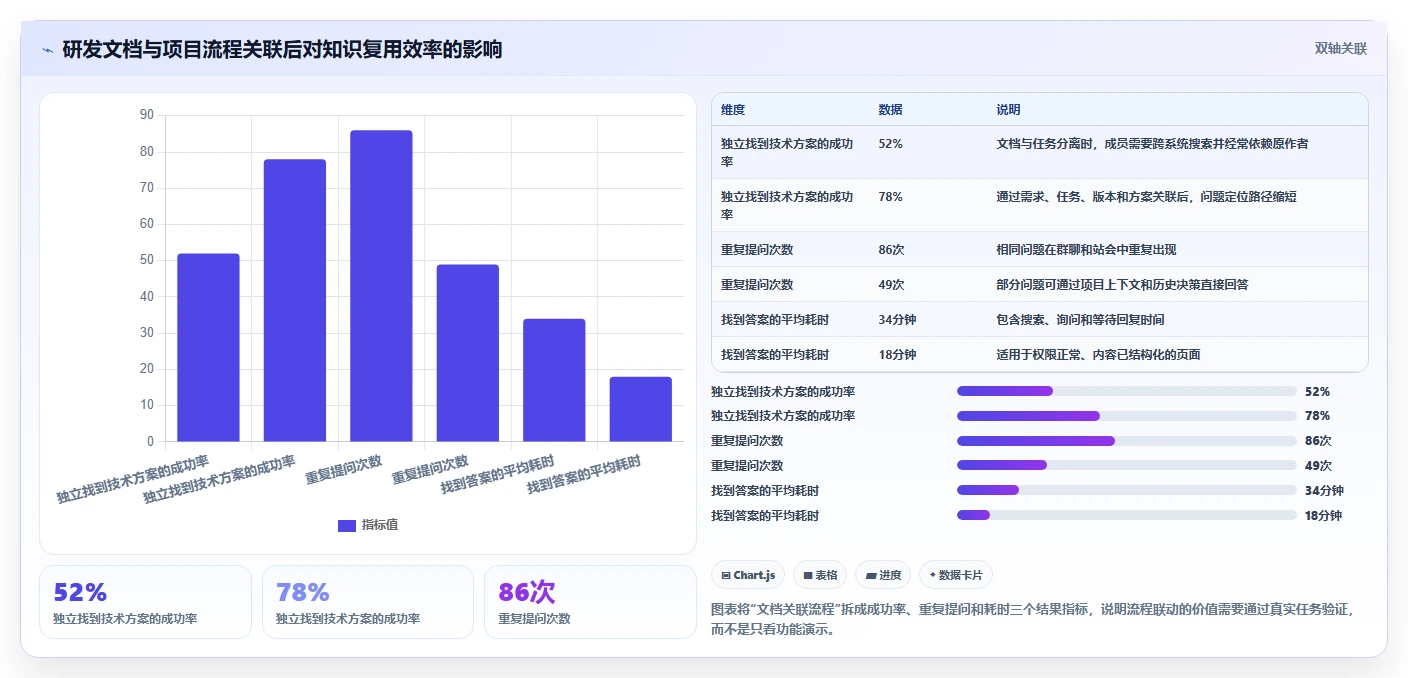Click the 78% cell in the table
This screenshot has width=1408, height=678.
pyautogui.click(x=890, y=197)
